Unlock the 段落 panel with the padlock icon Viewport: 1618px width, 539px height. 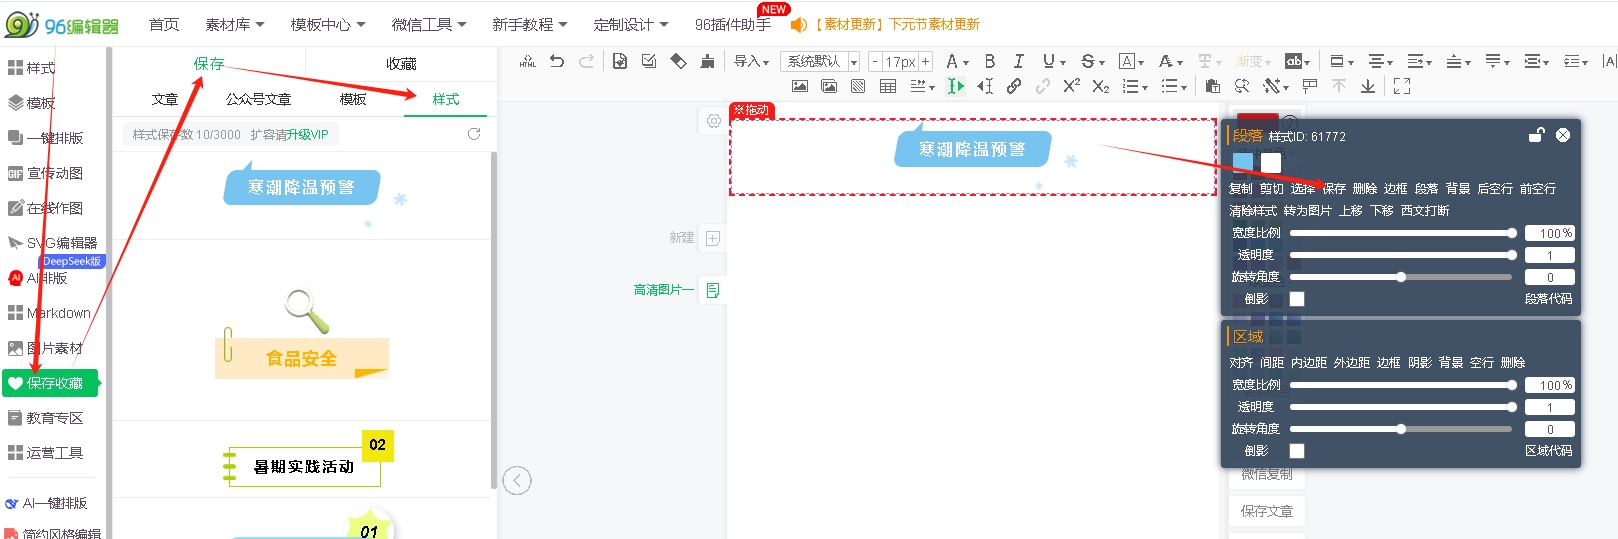tap(1536, 135)
